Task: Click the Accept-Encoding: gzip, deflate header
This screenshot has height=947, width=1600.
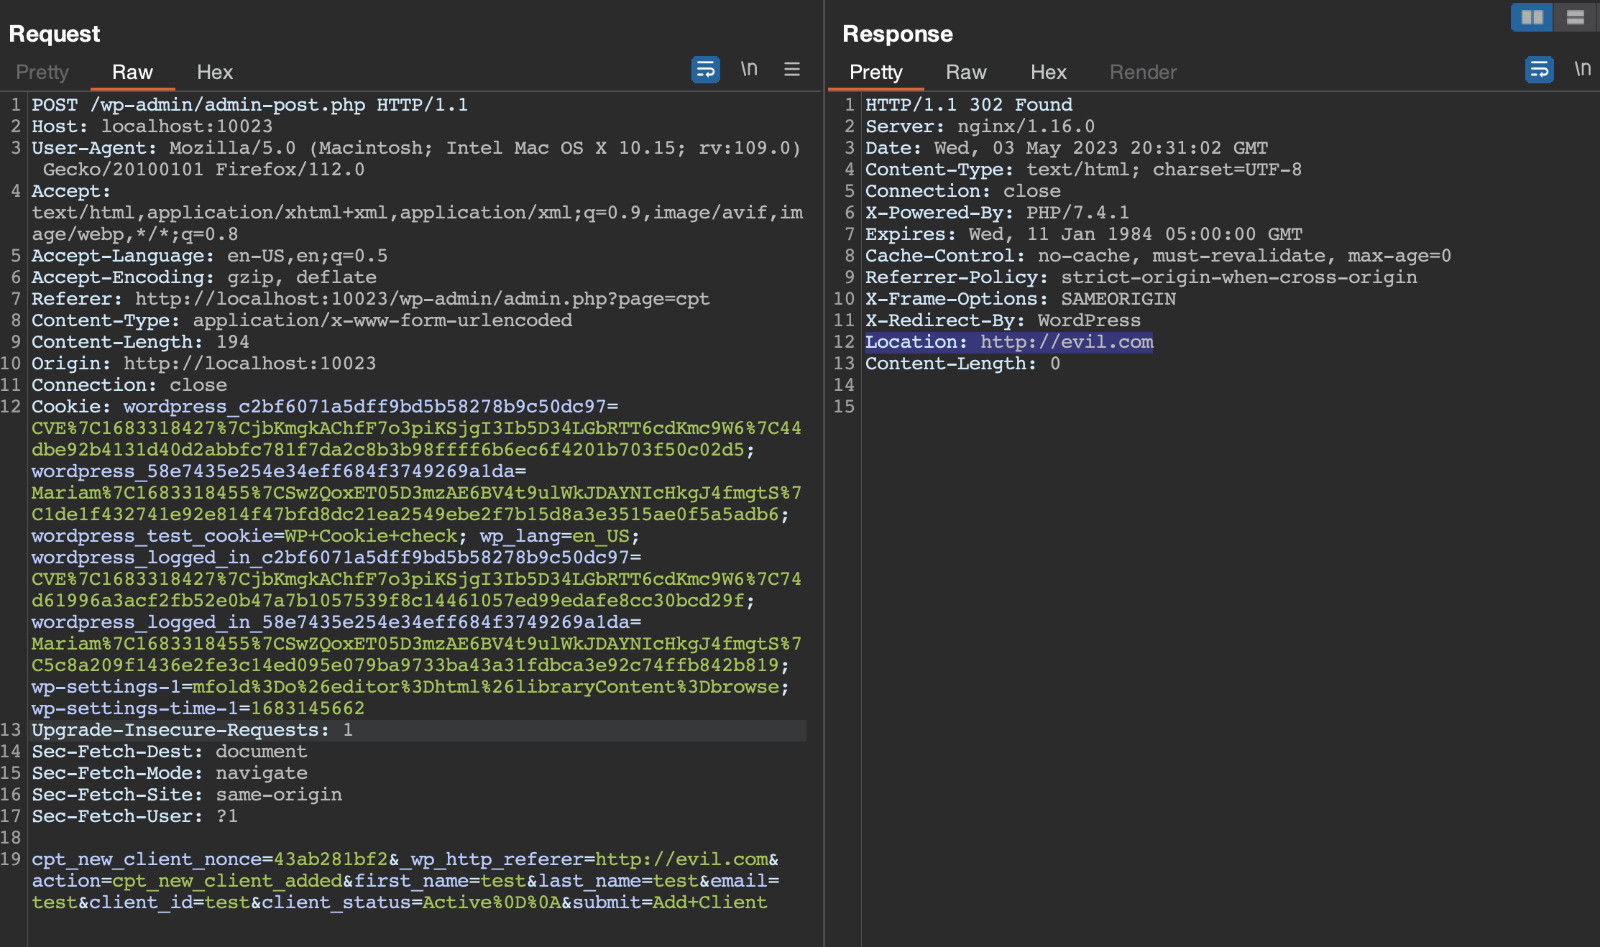Action: click(204, 278)
